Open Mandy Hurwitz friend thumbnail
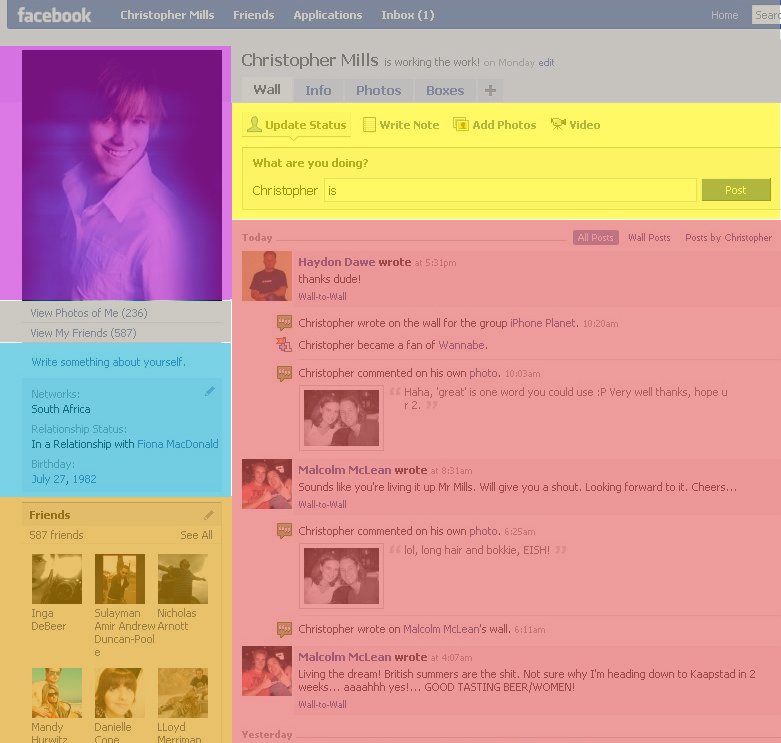Screen dimensions: 781x743 coord(57,693)
